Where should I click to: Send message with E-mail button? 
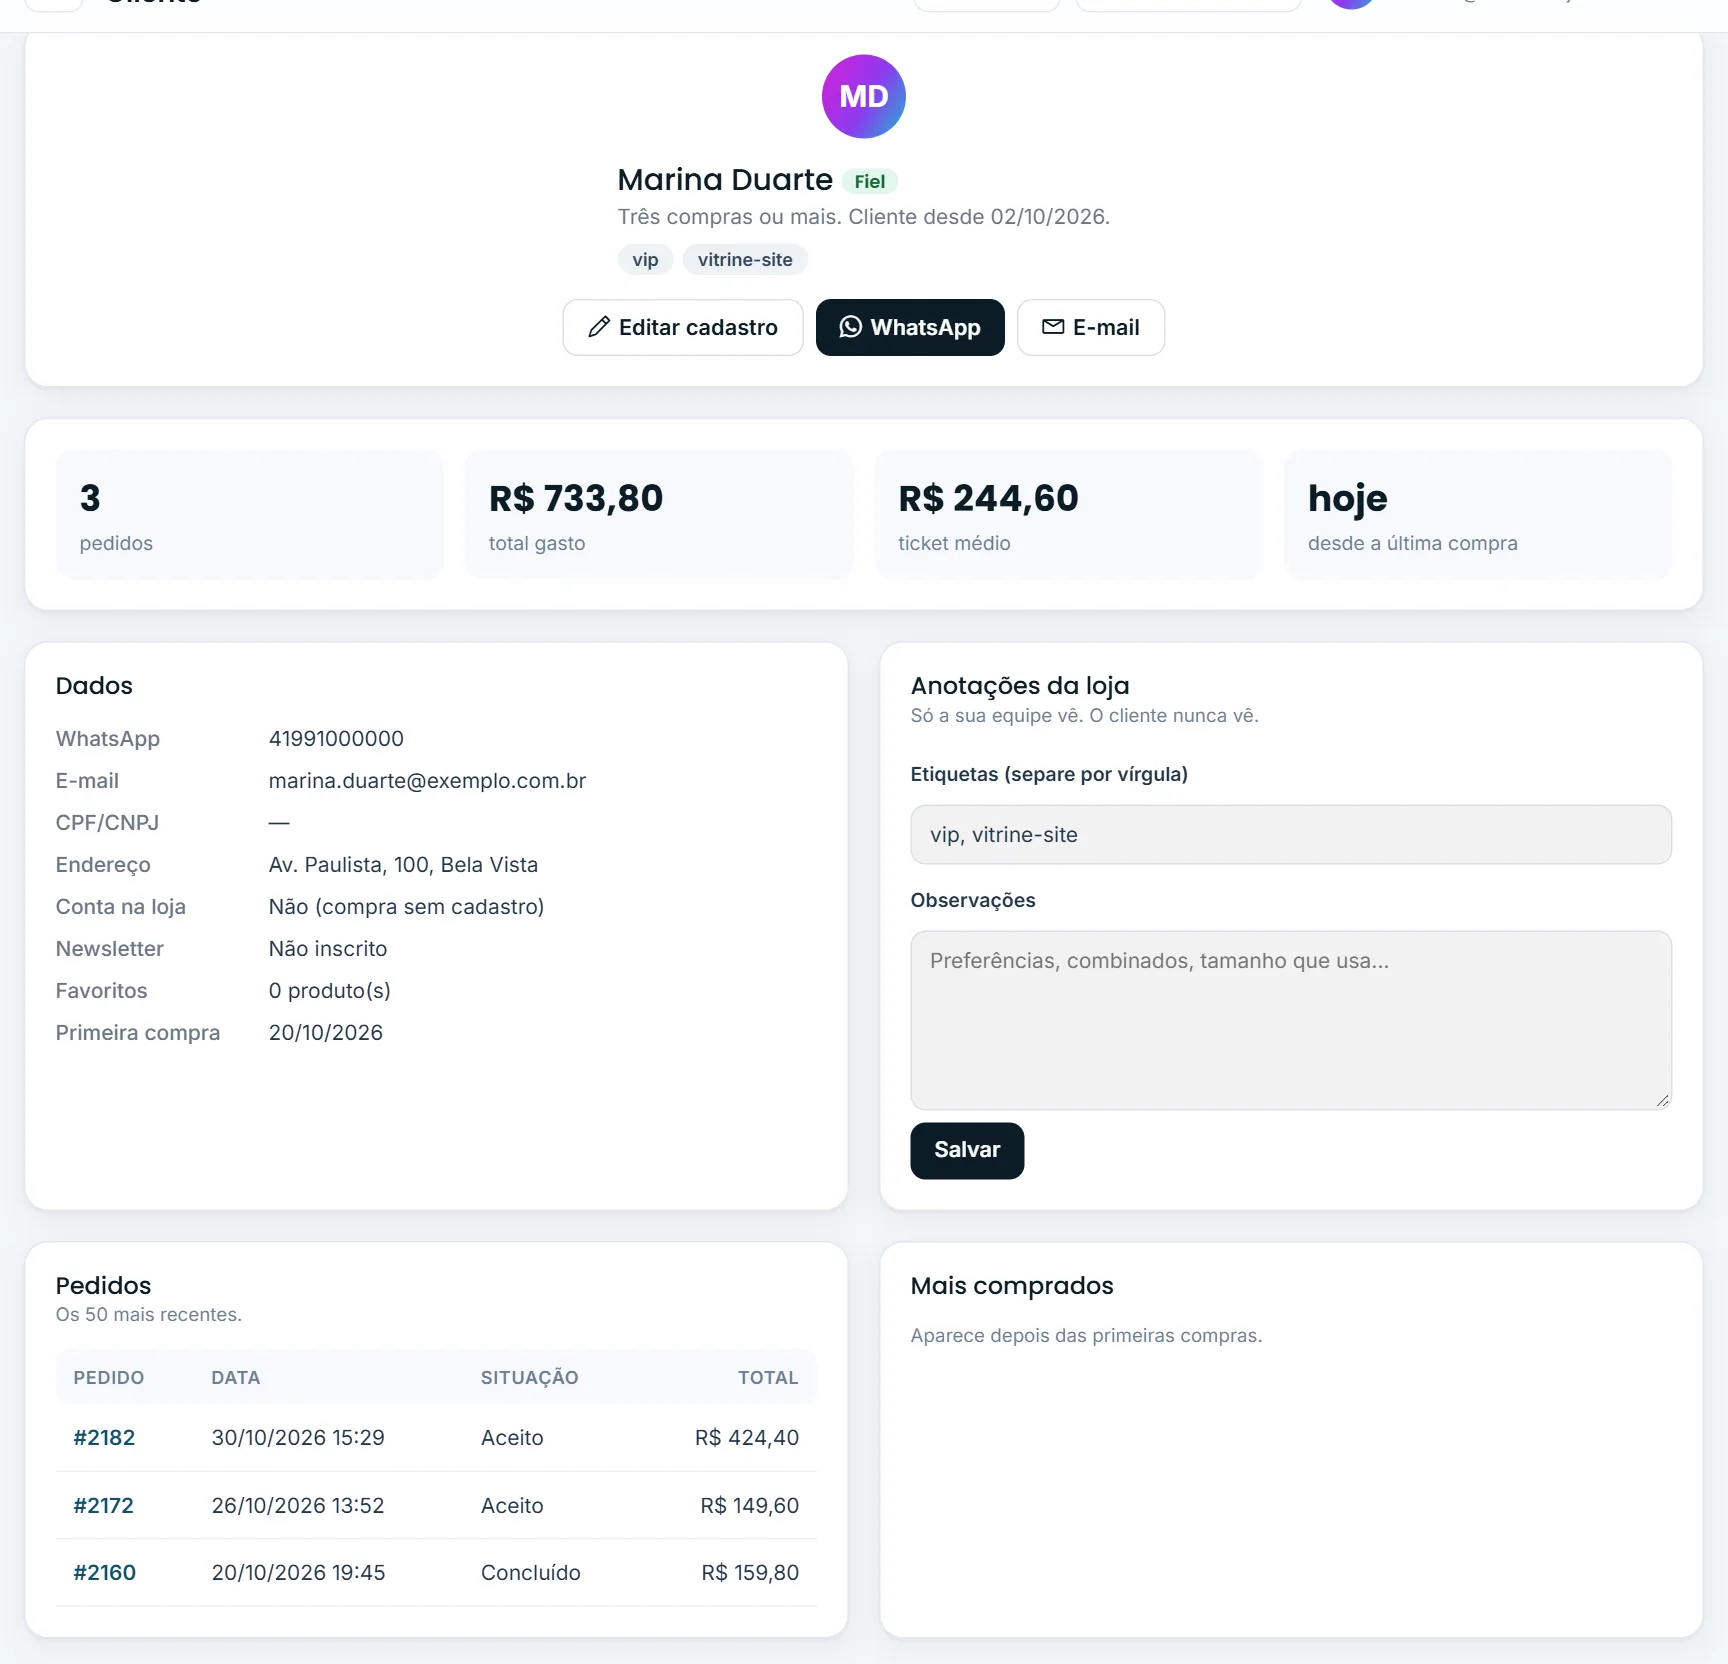click(1091, 327)
